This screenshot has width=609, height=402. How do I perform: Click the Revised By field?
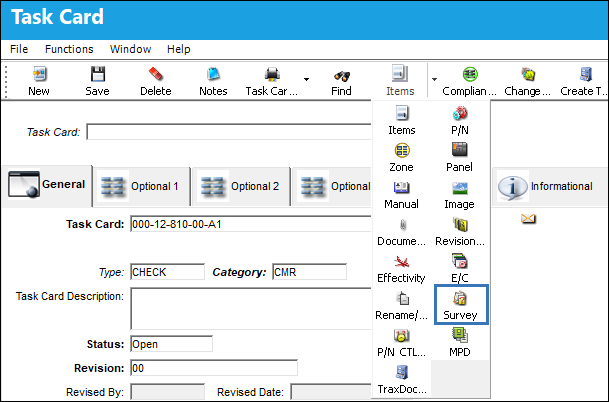point(167,392)
